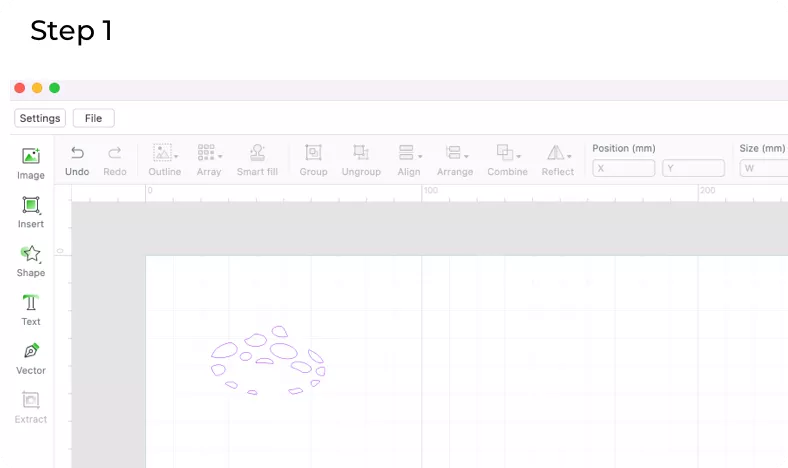The height and width of the screenshot is (468, 788).
Task: Click the Redo arrow icon
Action: coord(115,153)
